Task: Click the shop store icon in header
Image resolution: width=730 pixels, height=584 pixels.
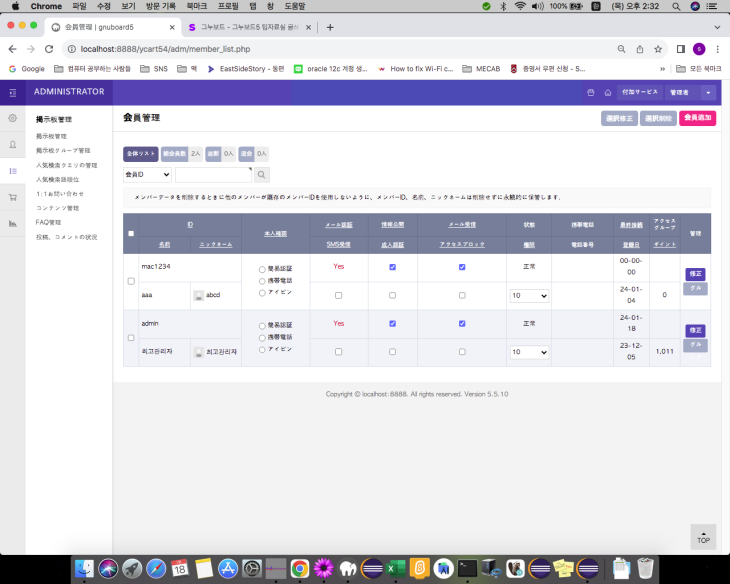Action: (x=591, y=92)
